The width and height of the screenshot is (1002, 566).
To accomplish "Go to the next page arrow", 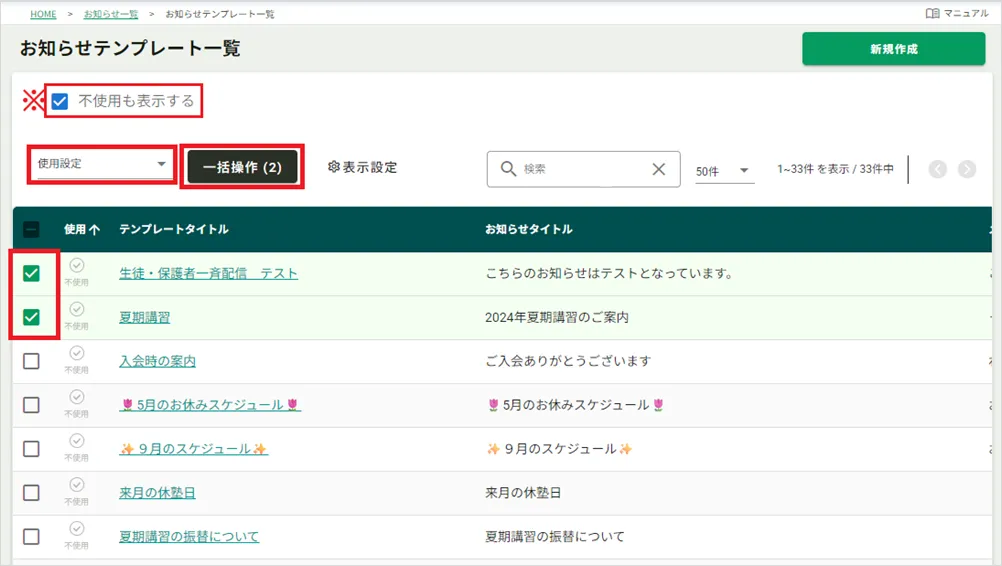I will [967, 169].
